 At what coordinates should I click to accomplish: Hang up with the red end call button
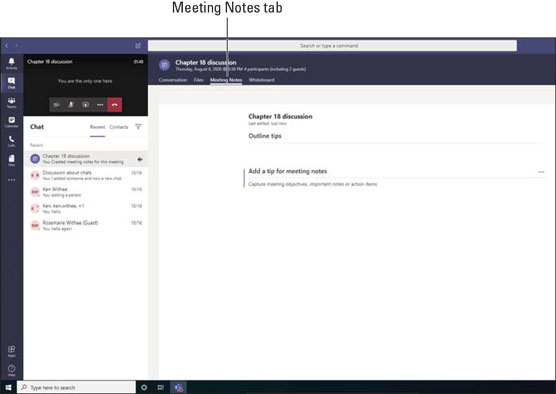coord(115,105)
